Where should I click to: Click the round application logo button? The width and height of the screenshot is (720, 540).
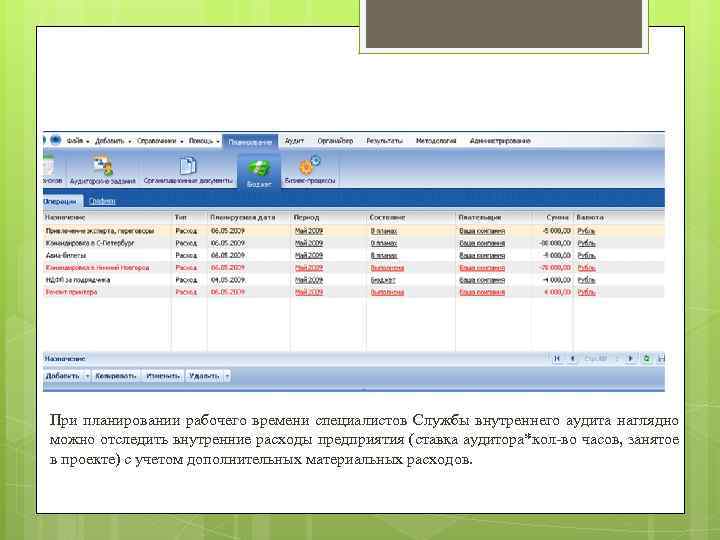pyautogui.click(x=56, y=140)
